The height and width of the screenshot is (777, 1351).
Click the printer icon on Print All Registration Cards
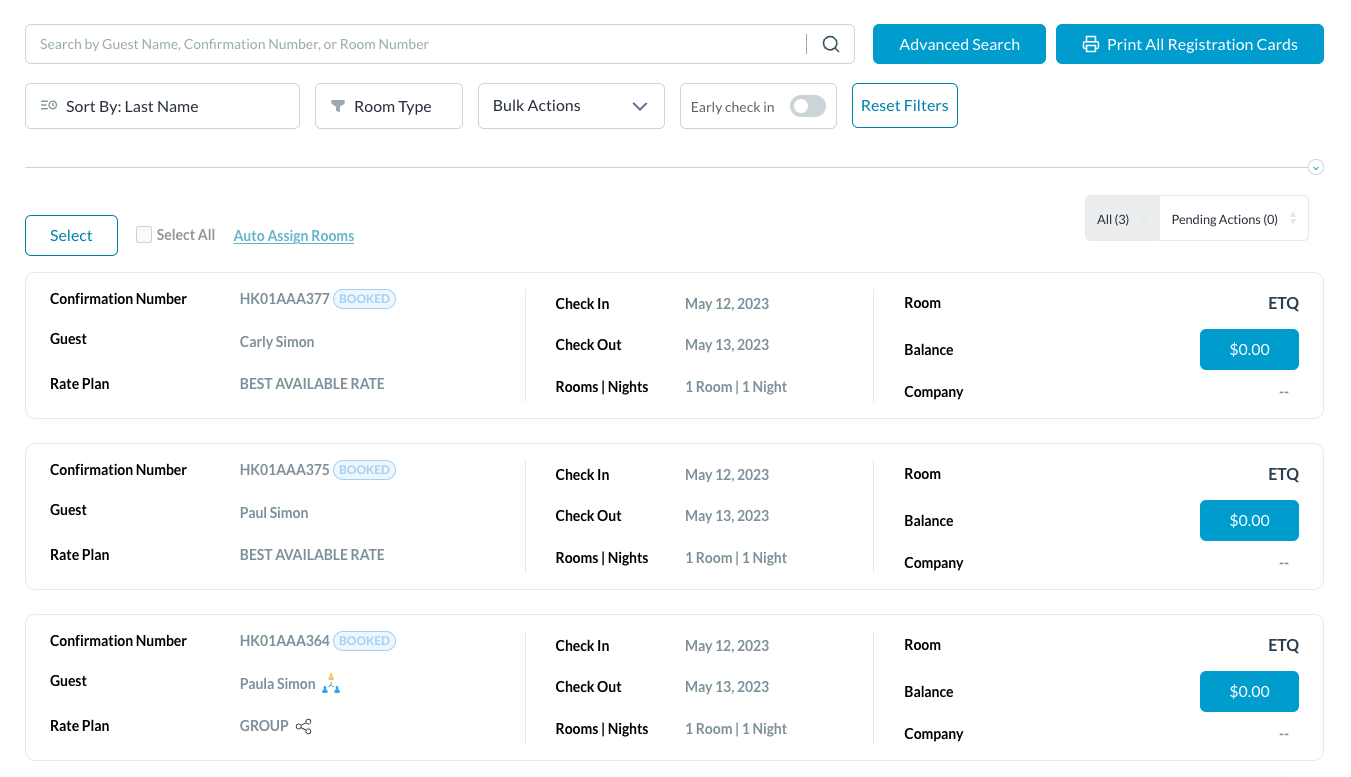(1090, 44)
